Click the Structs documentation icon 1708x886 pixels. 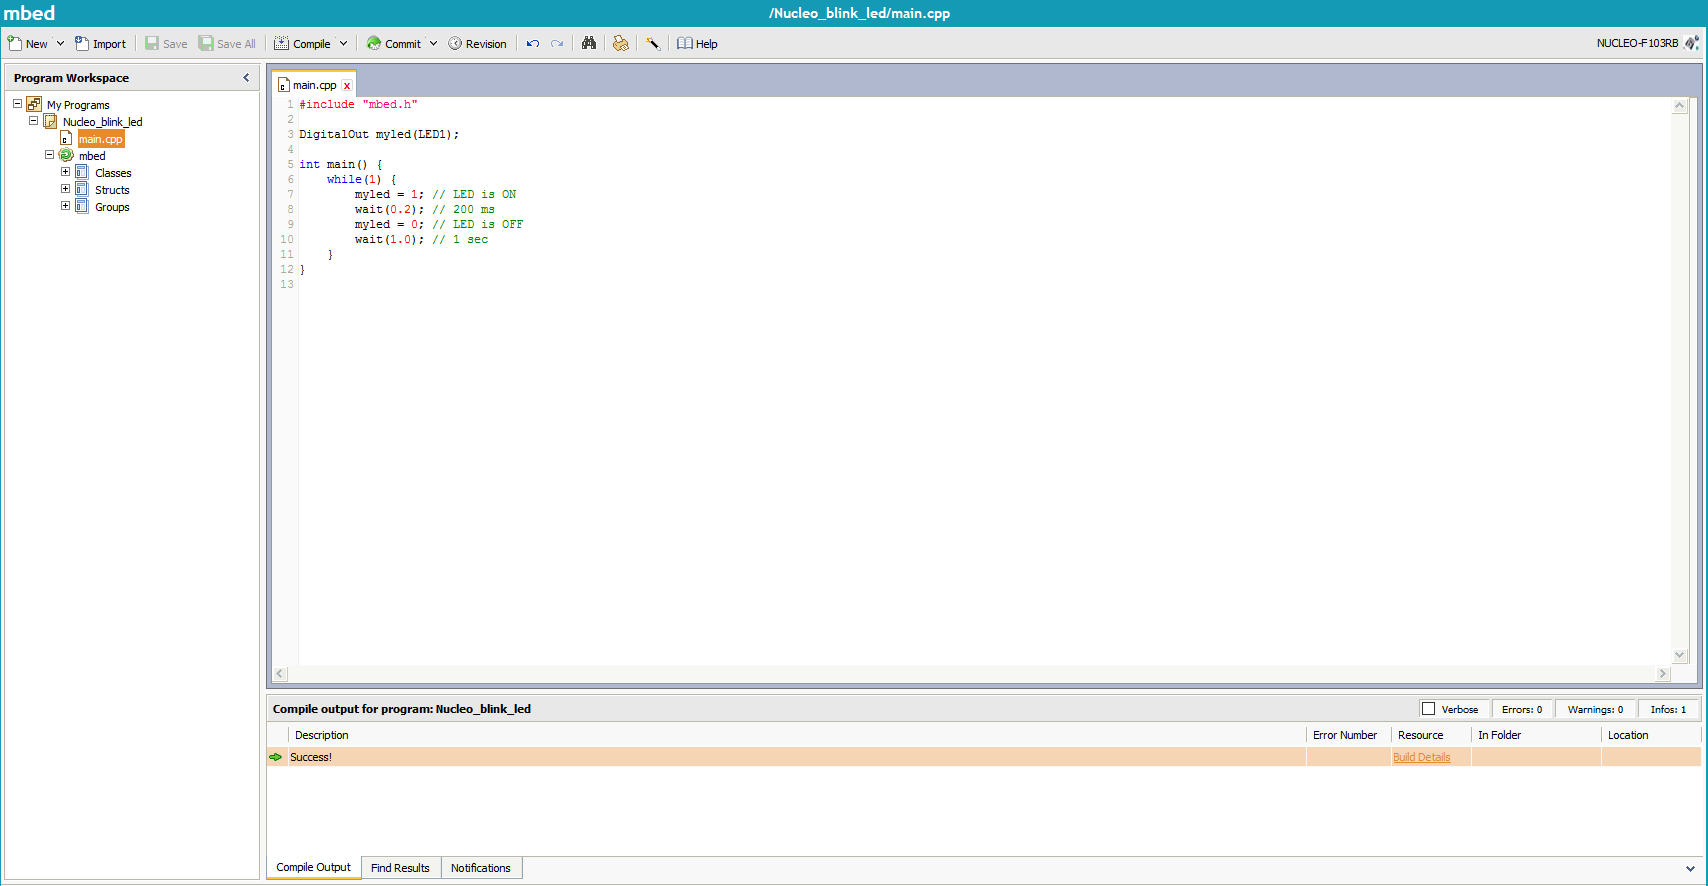(82, 189)
